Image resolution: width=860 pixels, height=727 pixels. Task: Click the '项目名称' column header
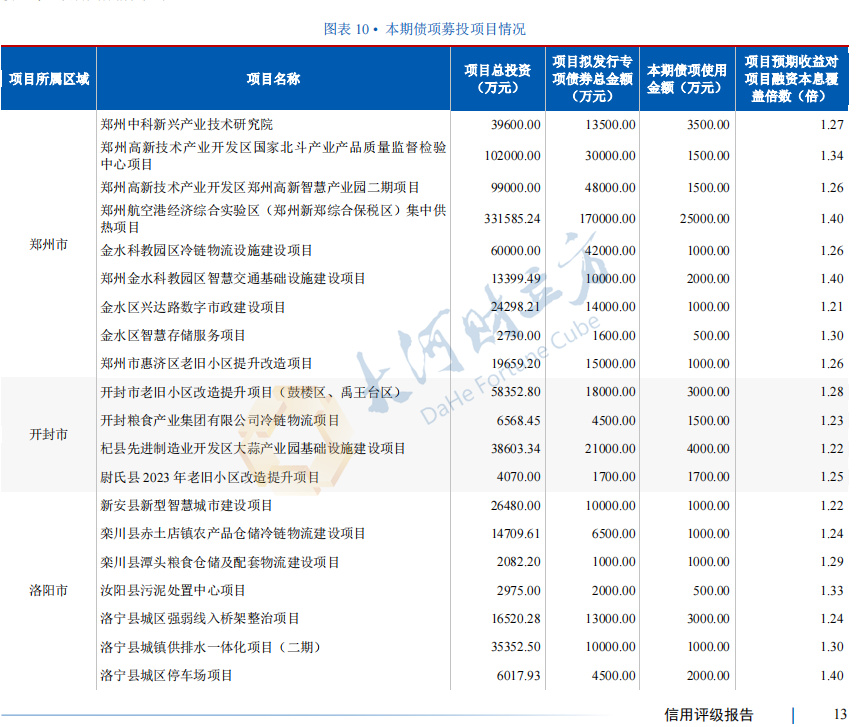point(273,79)
